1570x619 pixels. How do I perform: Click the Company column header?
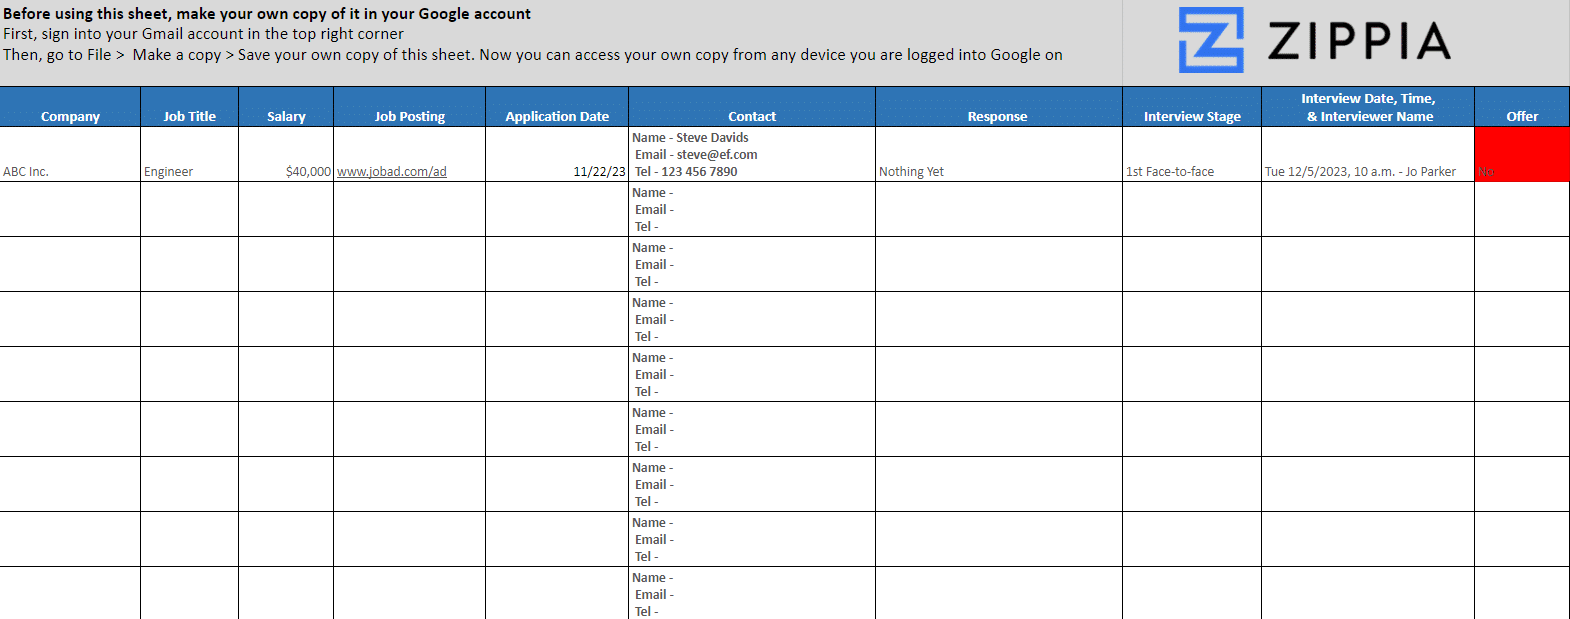pos(70,116)
